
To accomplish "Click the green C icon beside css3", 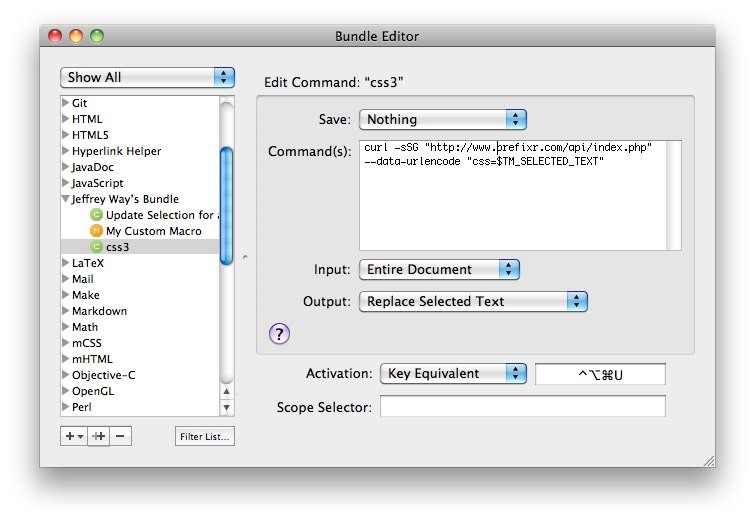I will (x=96, y=247).
